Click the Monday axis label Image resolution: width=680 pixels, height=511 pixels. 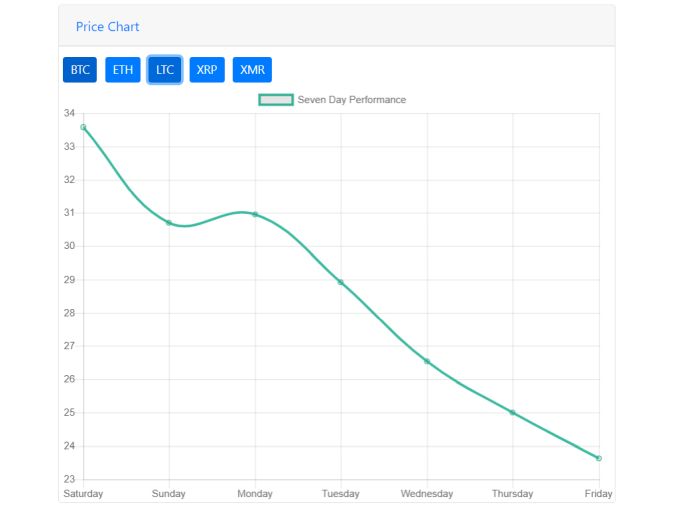[255, 494]
